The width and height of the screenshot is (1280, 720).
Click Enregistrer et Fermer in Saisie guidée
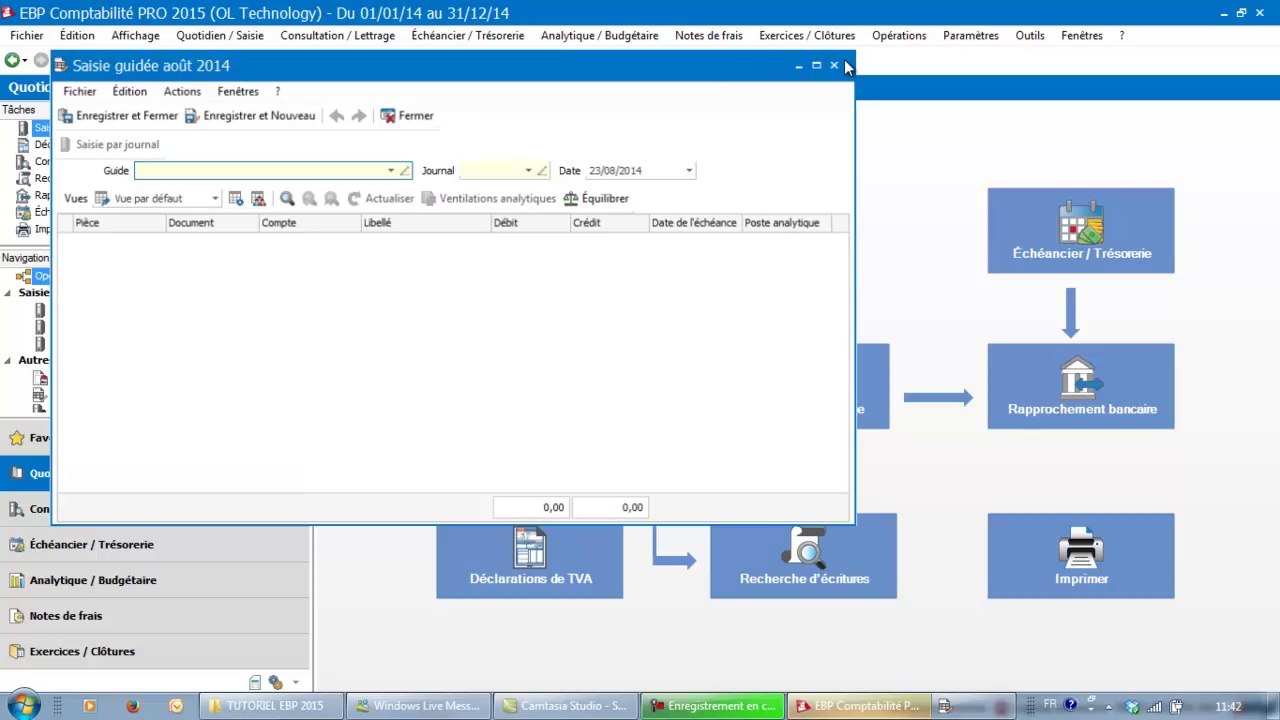tap(118, 116)
